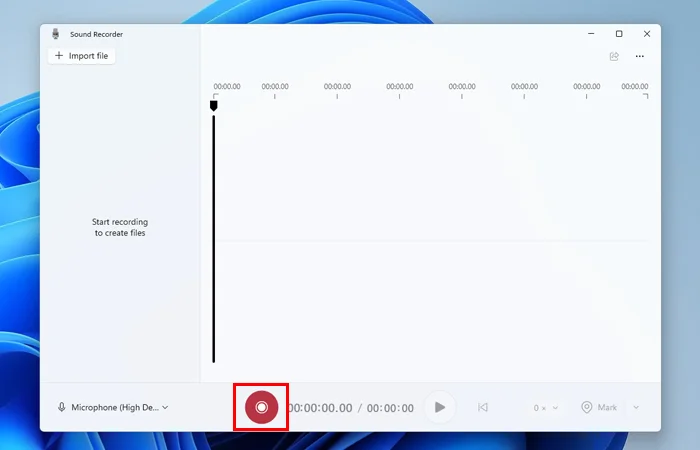Viewport: 700px width, 450px height.
Task: Click the total duration 00:00:00 display
Action: click(x=390, y=408)
